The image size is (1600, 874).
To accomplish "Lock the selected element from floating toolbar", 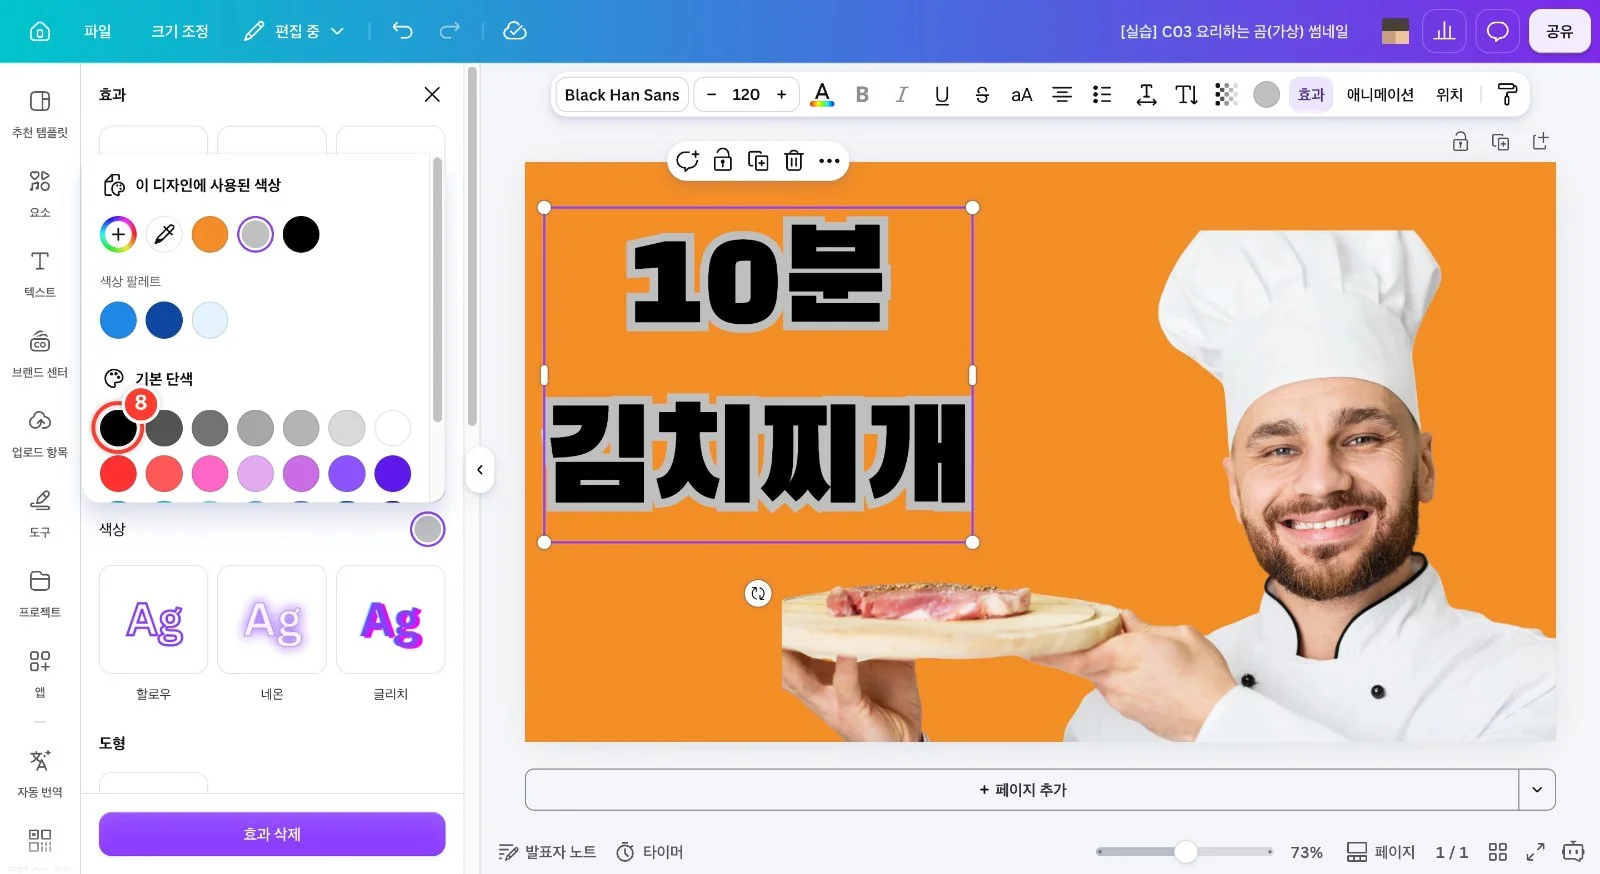I will click(722, 161).
